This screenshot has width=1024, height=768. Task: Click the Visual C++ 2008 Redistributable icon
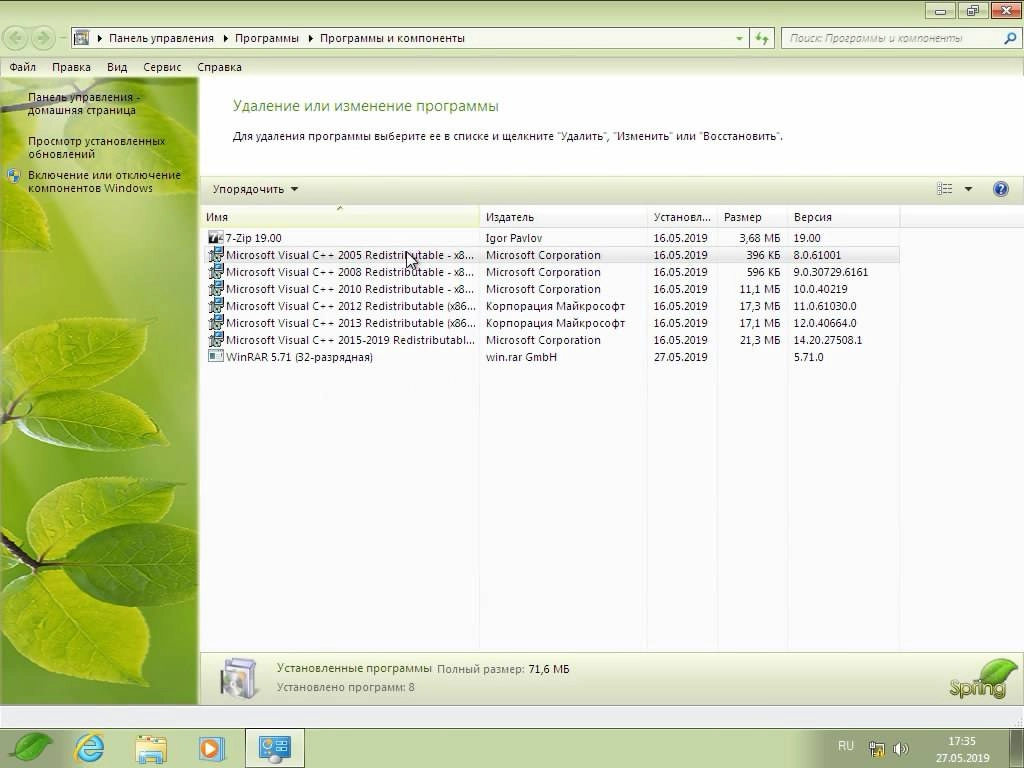tap(216, 272)
